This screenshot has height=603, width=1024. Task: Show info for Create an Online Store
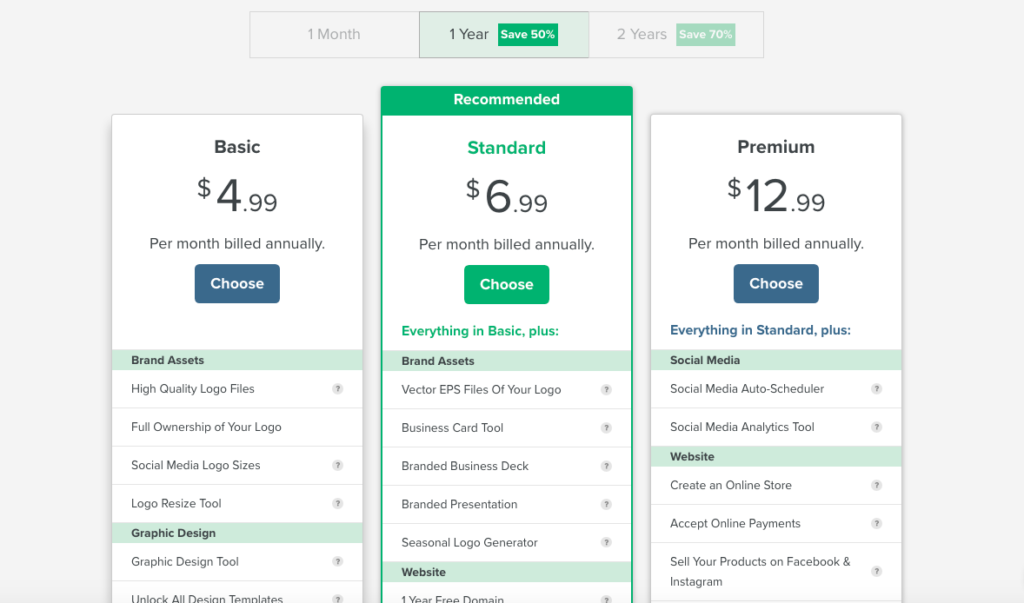(876, 485)
